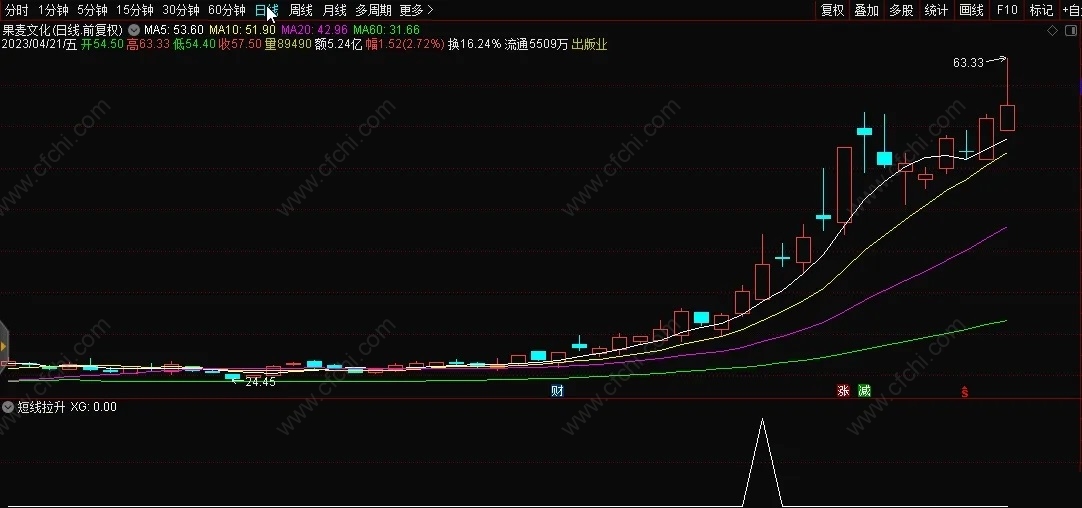Click the diamond marker icon at chart top-right
Image resolution: width=1082 pixels, height=508 pixels.
(1052, 30)
